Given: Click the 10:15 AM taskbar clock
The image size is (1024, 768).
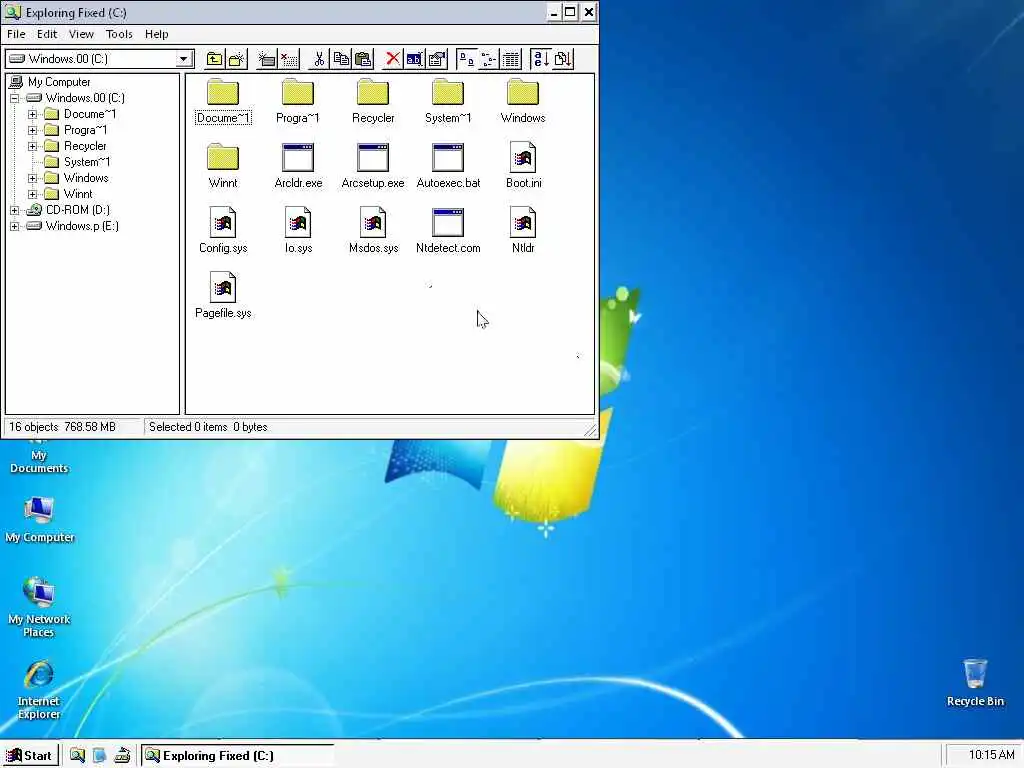Looking at the screenshot, I should click(x=991, y=755).
